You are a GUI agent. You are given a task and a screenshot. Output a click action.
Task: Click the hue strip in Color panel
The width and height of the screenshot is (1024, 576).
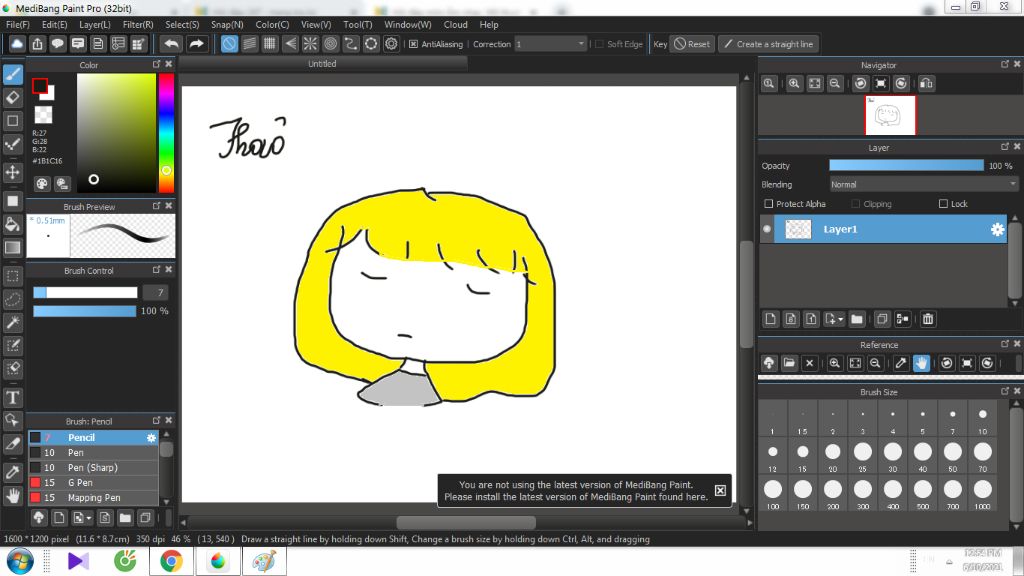click(x=167, y=133)
